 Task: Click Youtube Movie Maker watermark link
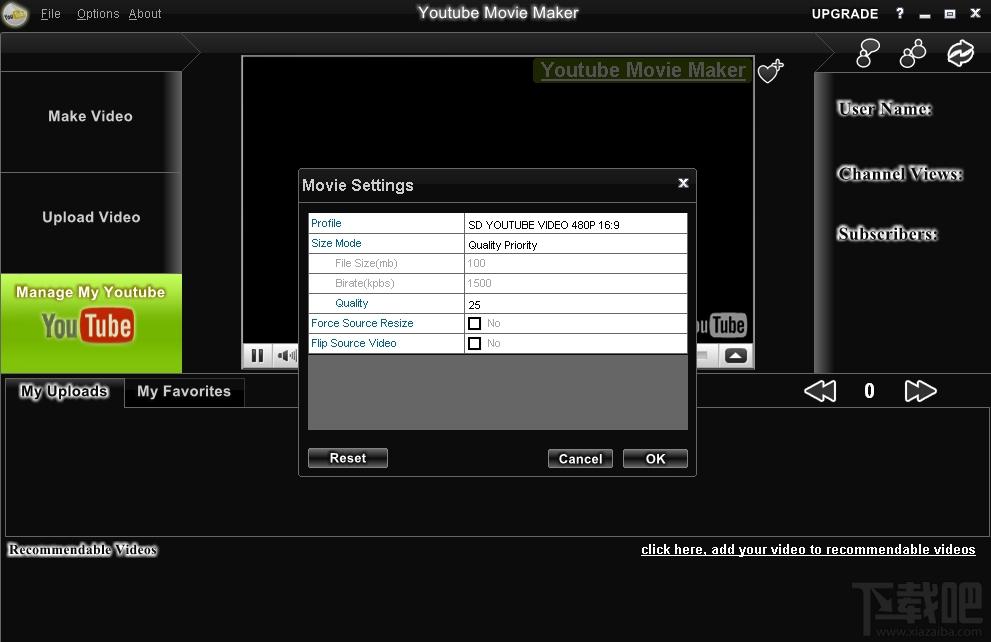pyautogui.click(x=643, y=70)
